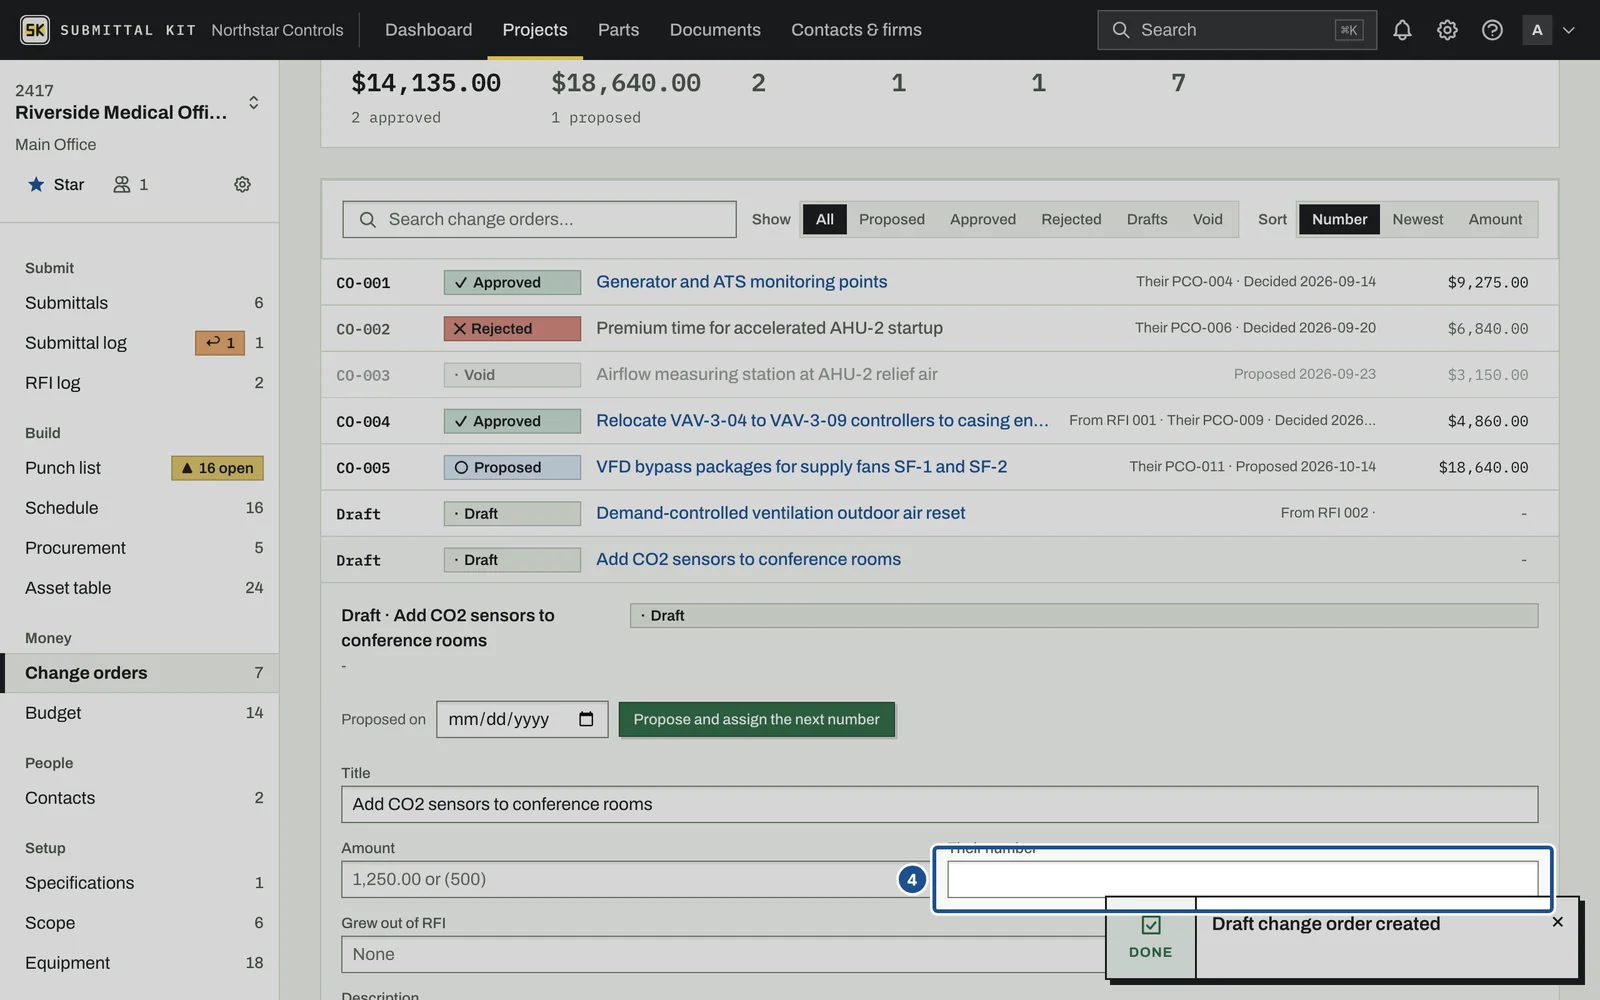Open settings gear in top bar
Image resolution: width=1600 pixels, height=1000 pixels.
[x=1447, y=30]
